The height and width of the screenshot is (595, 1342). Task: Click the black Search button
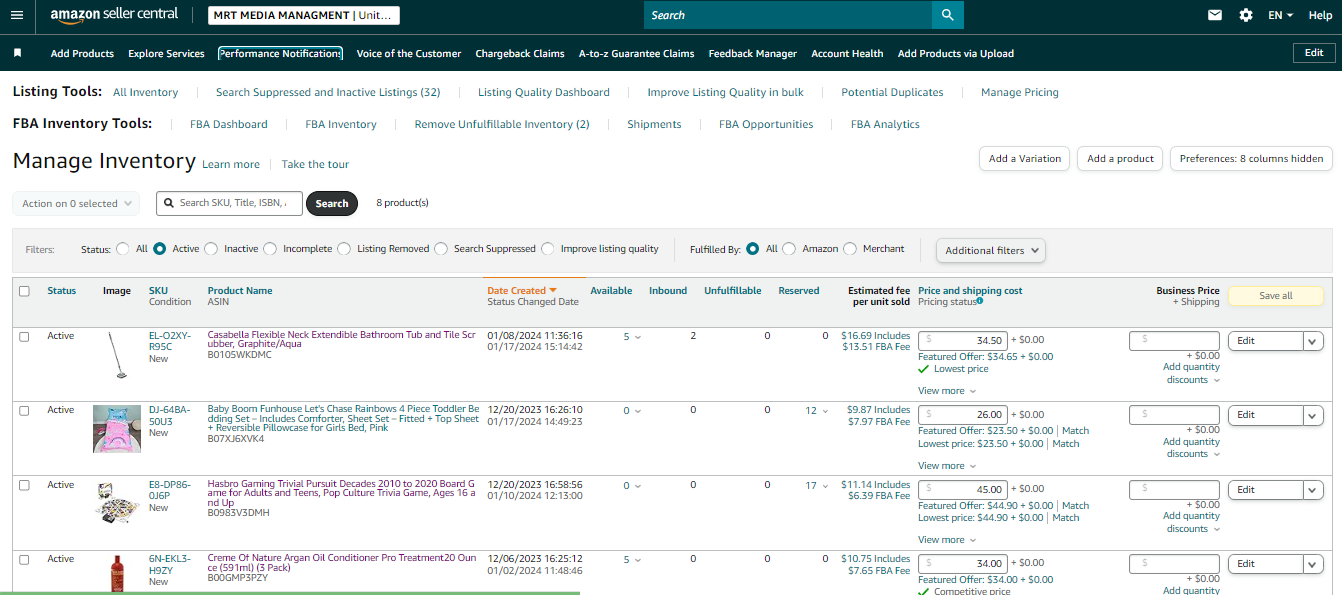click(x=331, y=203)
